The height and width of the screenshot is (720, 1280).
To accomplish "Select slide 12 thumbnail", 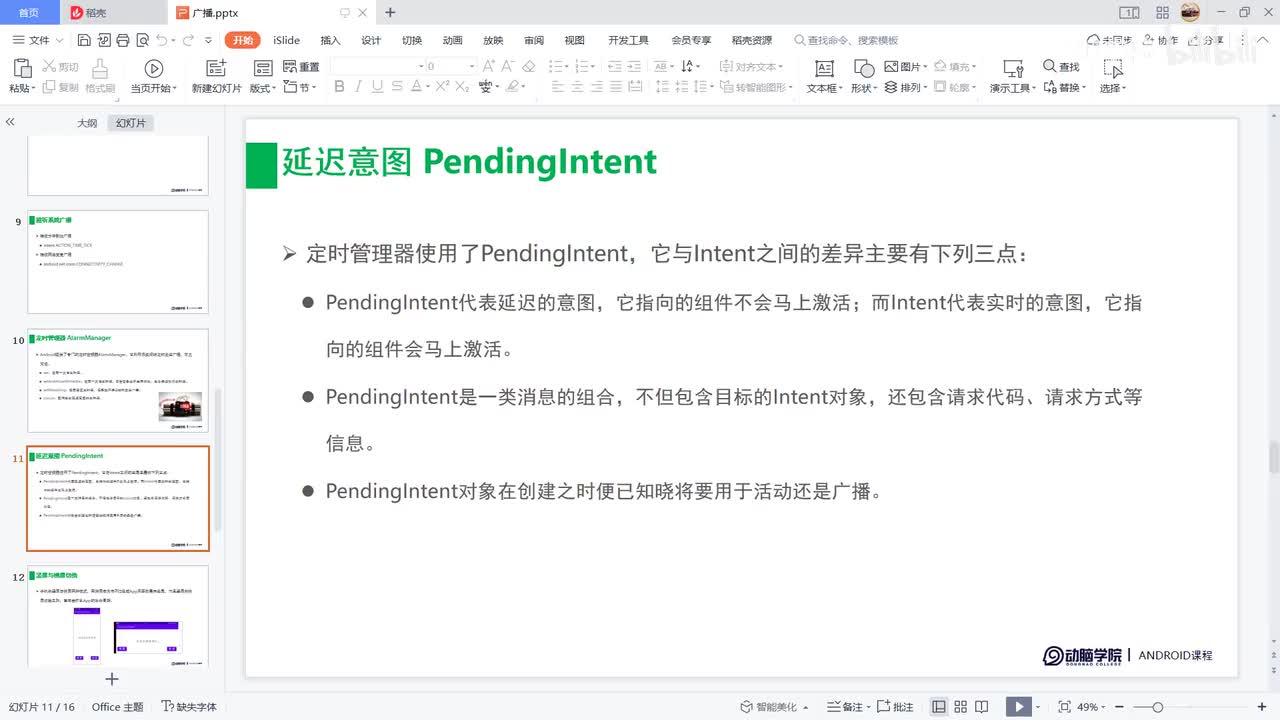I will point(118,616).
